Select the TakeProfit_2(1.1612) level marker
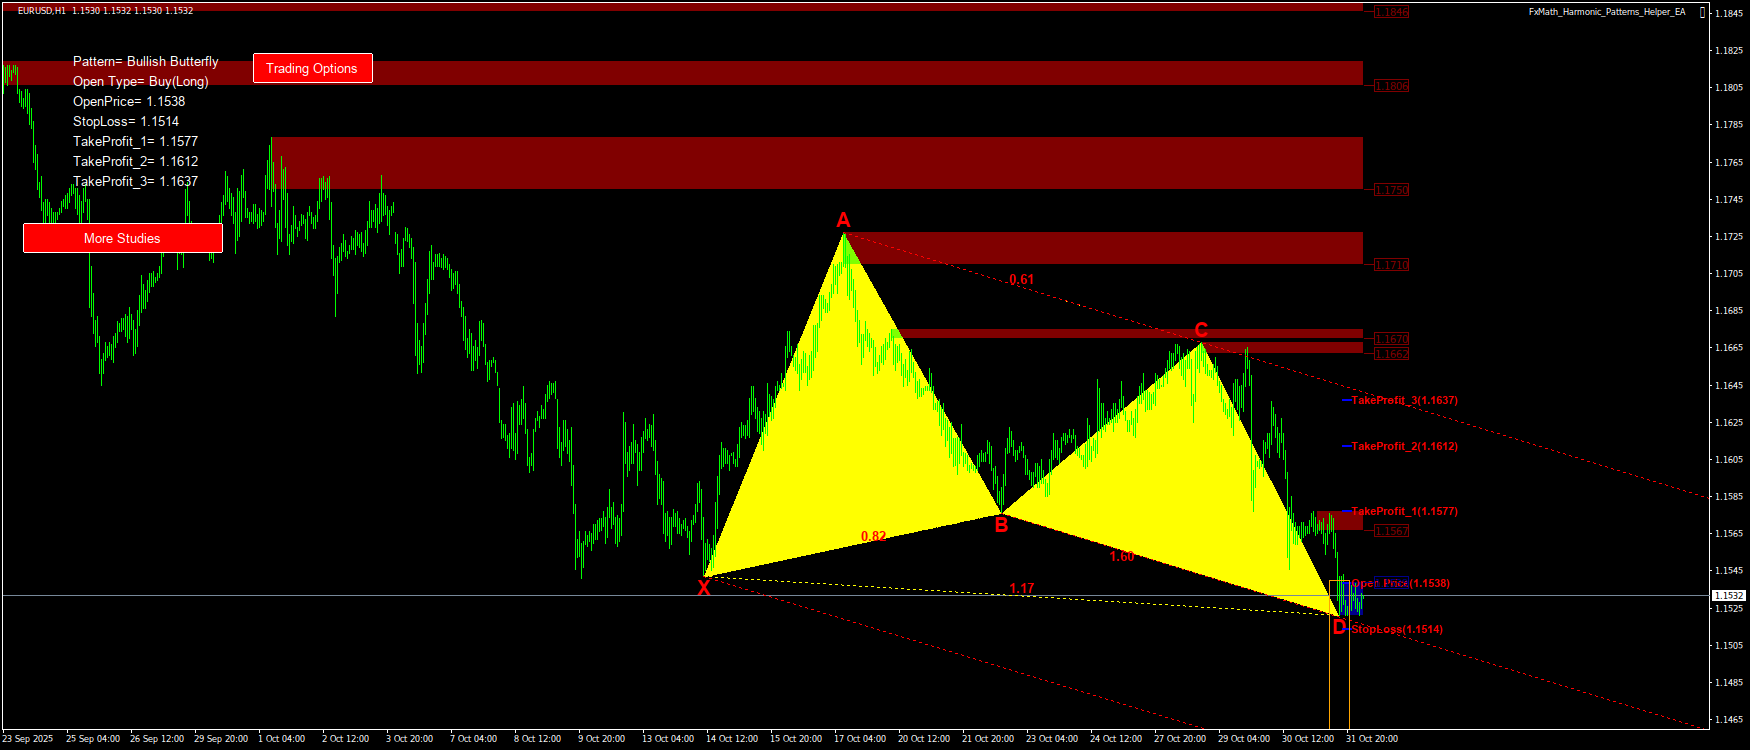Image resolution: width=1750 pixels, height=750 pixels. 1404,446
